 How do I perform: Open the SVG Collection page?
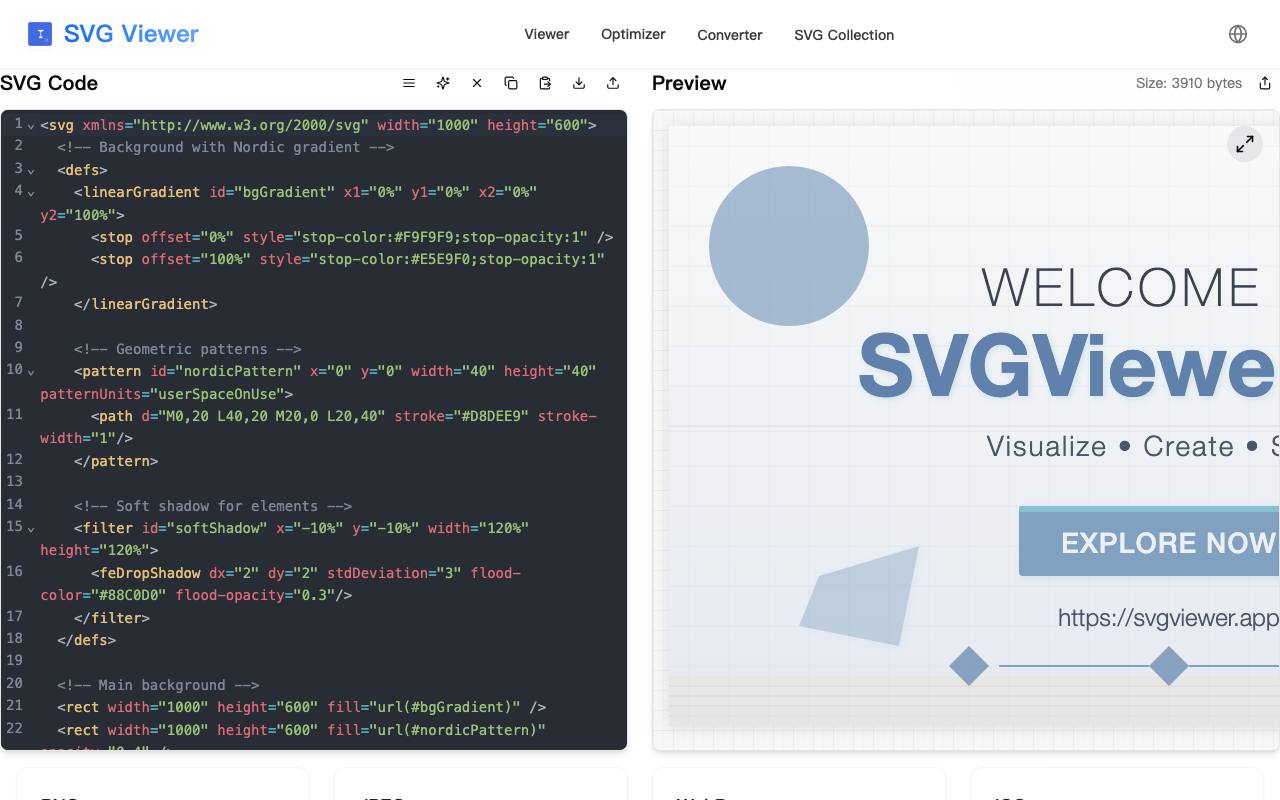point(844,35)
